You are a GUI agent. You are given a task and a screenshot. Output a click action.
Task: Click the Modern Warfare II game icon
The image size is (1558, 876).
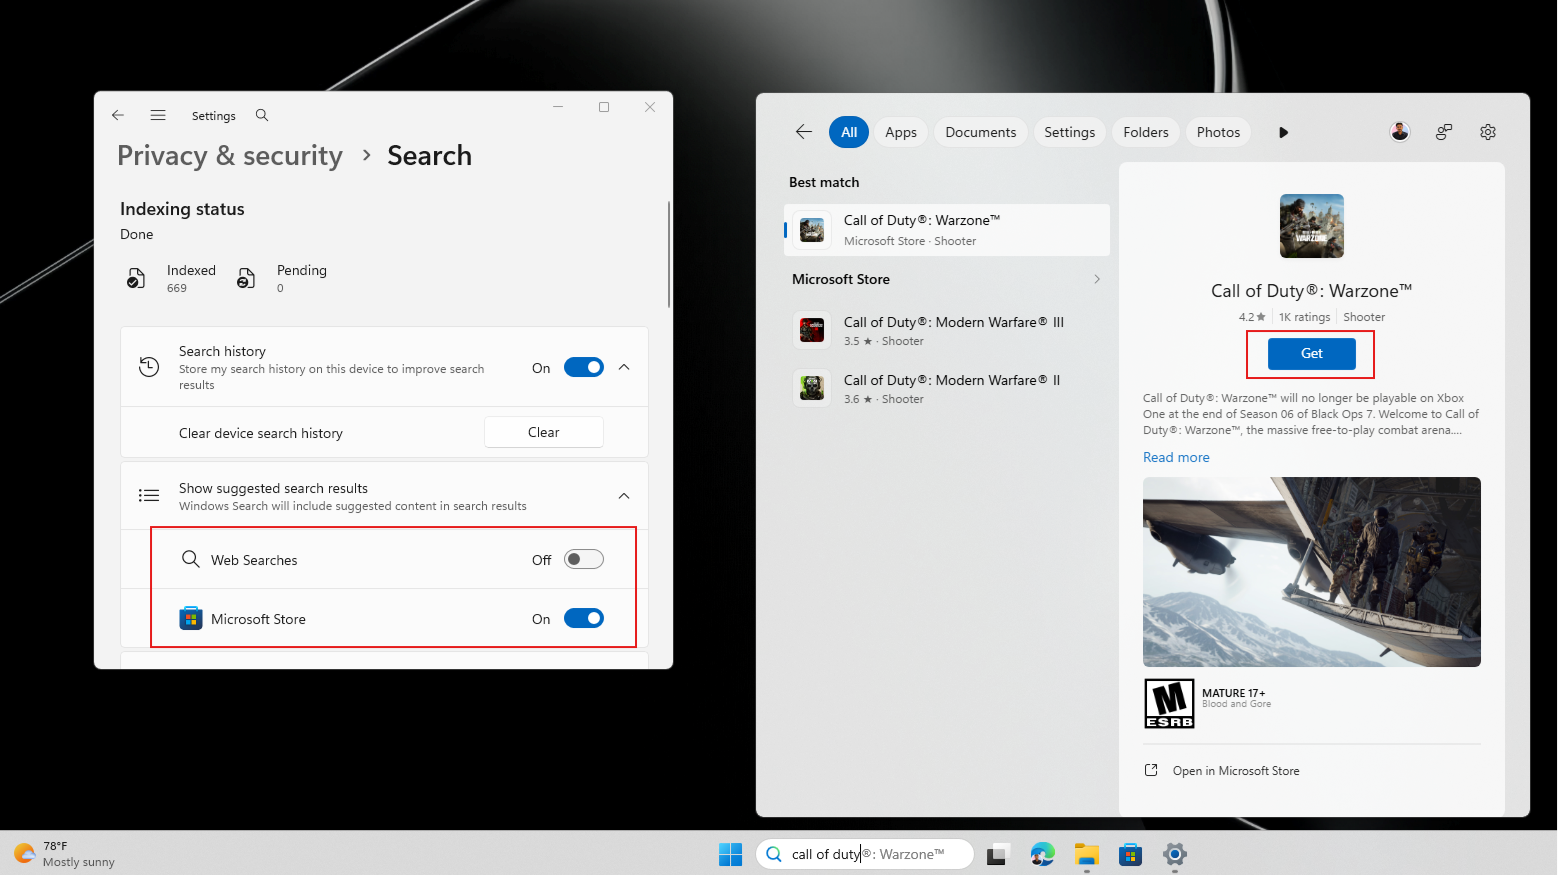coord(812,388)
